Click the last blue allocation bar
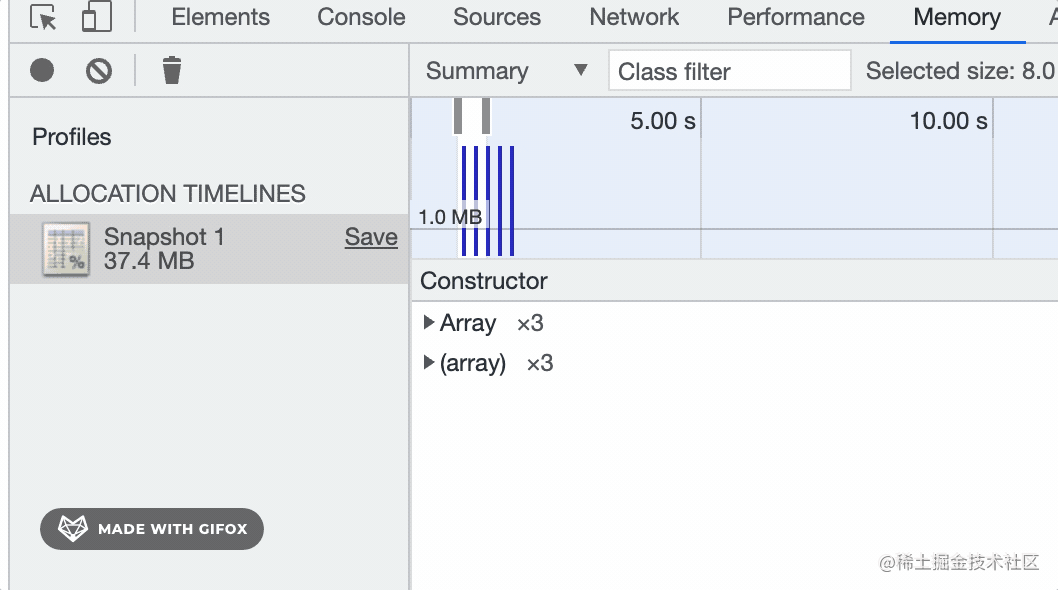 512,200
